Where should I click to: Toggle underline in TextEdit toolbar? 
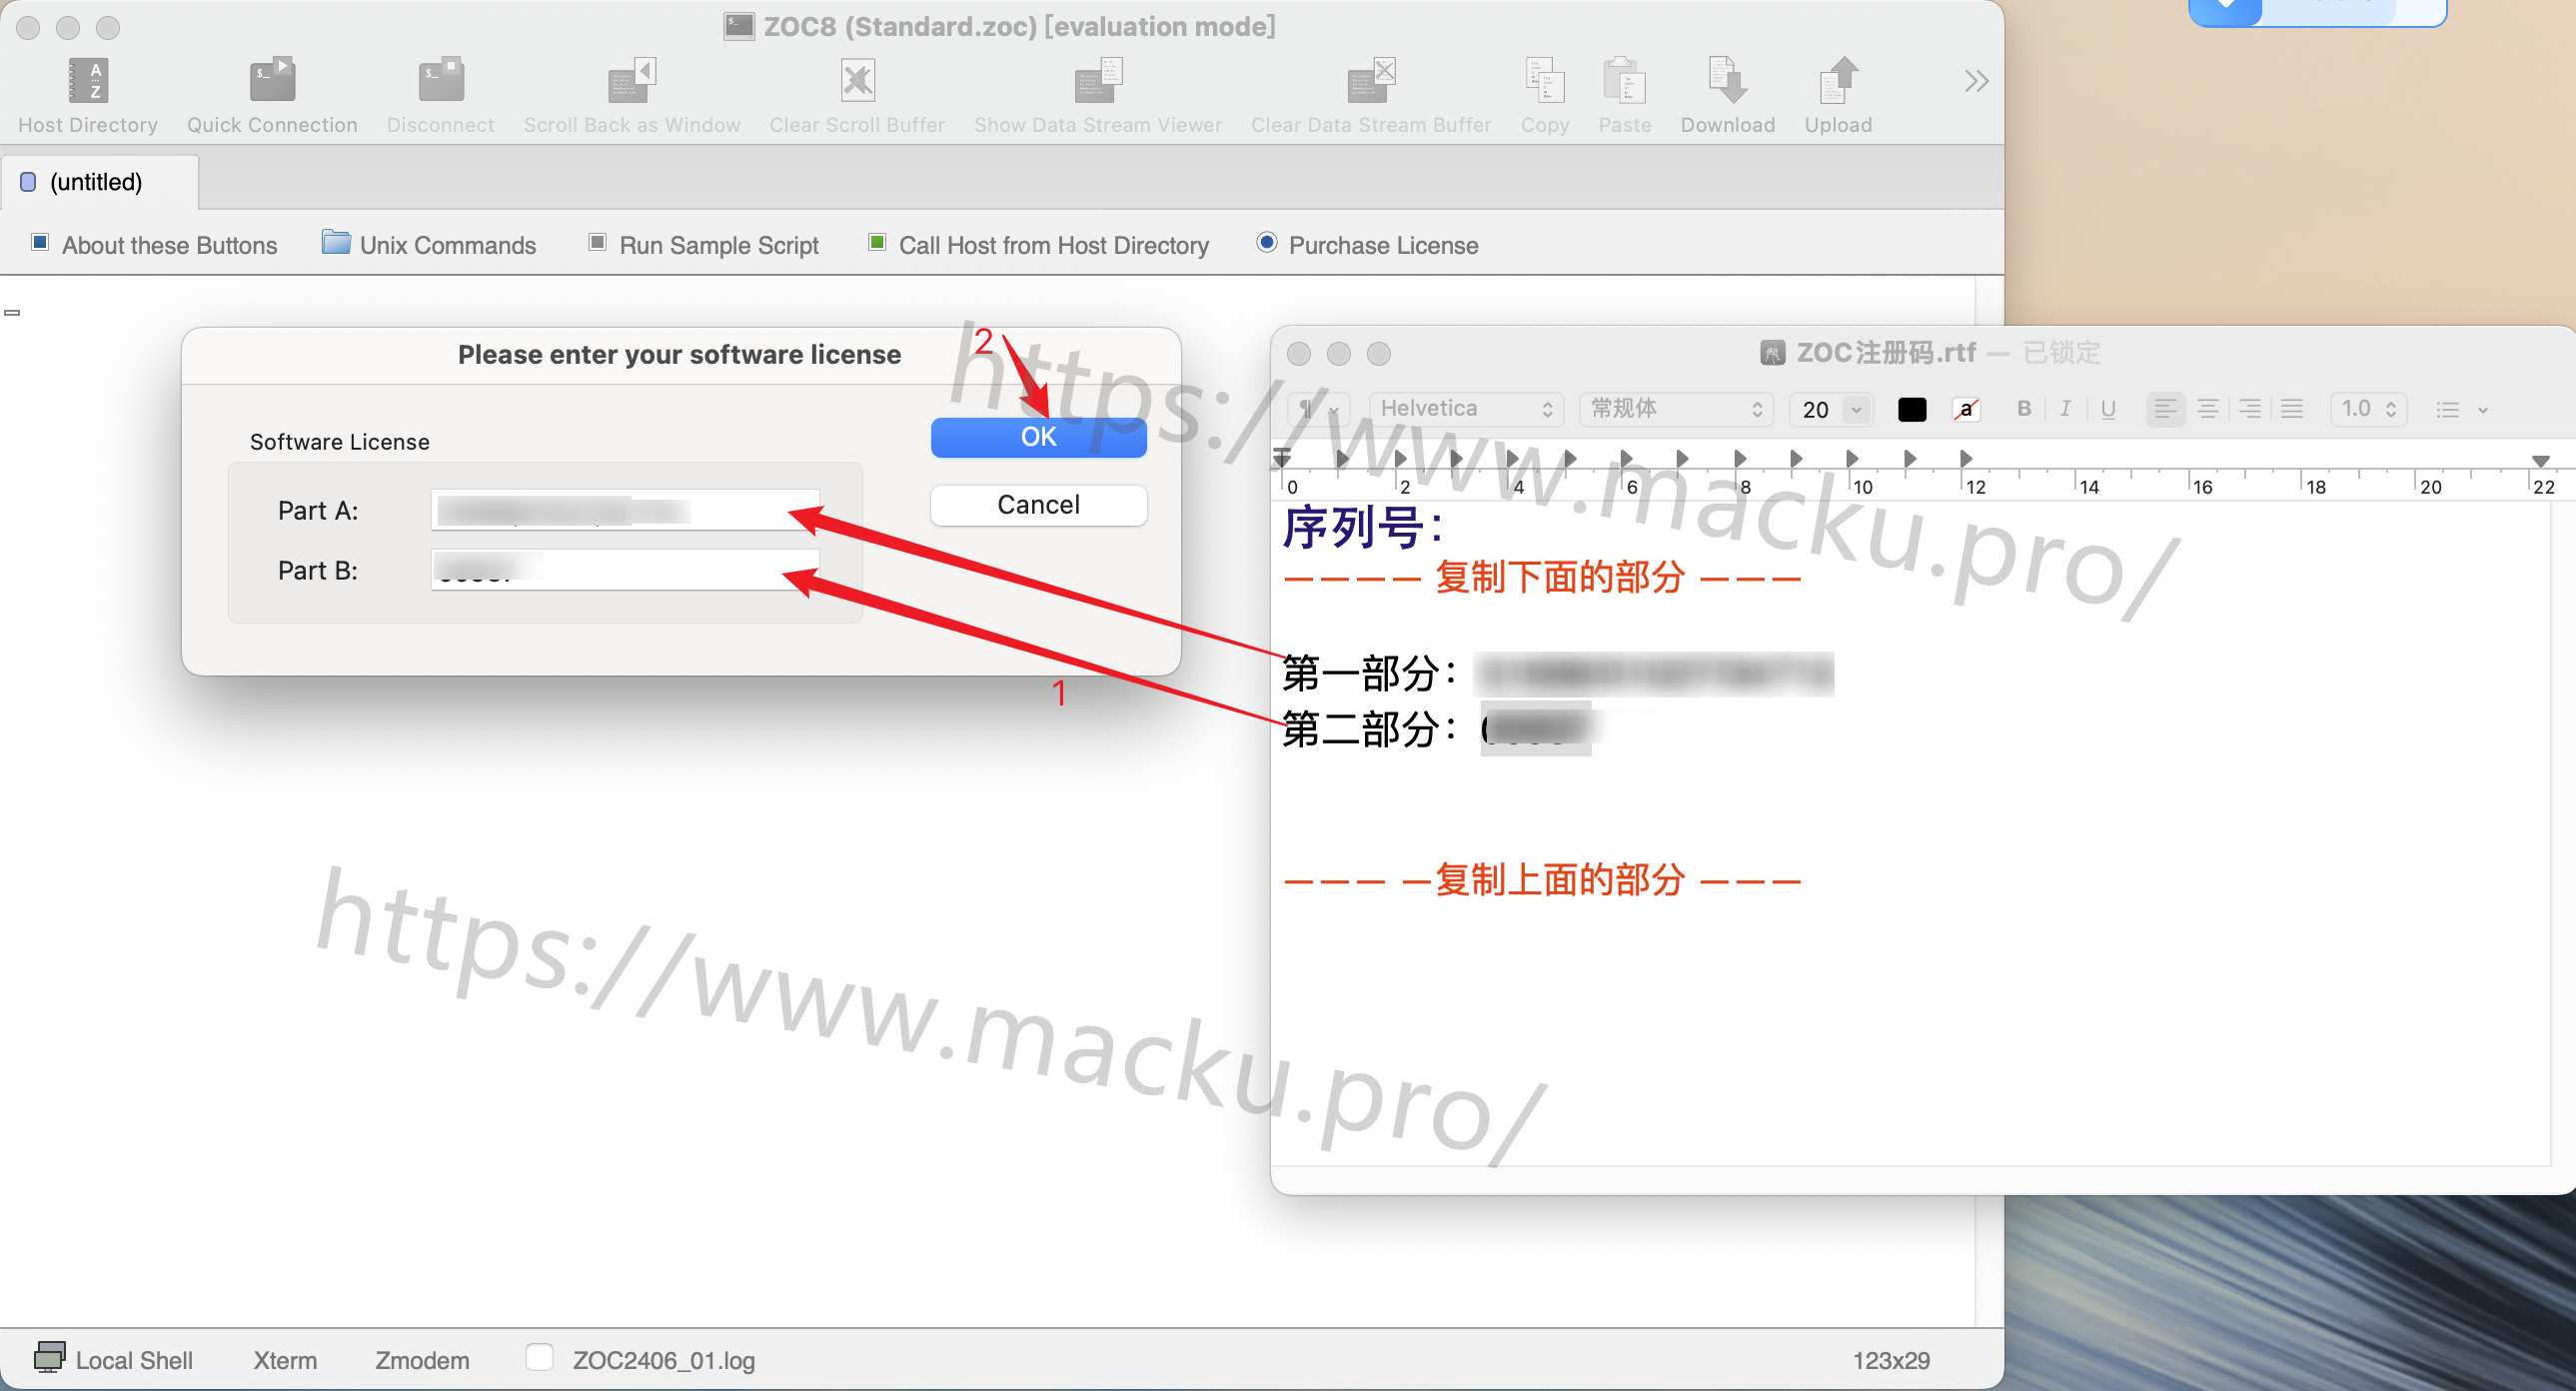point(2108,409)
